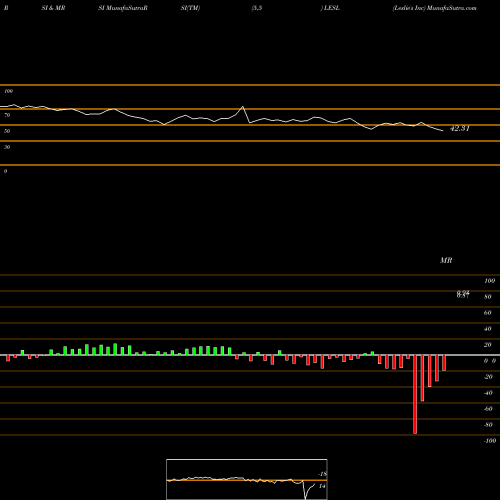Click the MR axis label -40
The height and width of the screenshot is (500, 500).
(488, 393)
